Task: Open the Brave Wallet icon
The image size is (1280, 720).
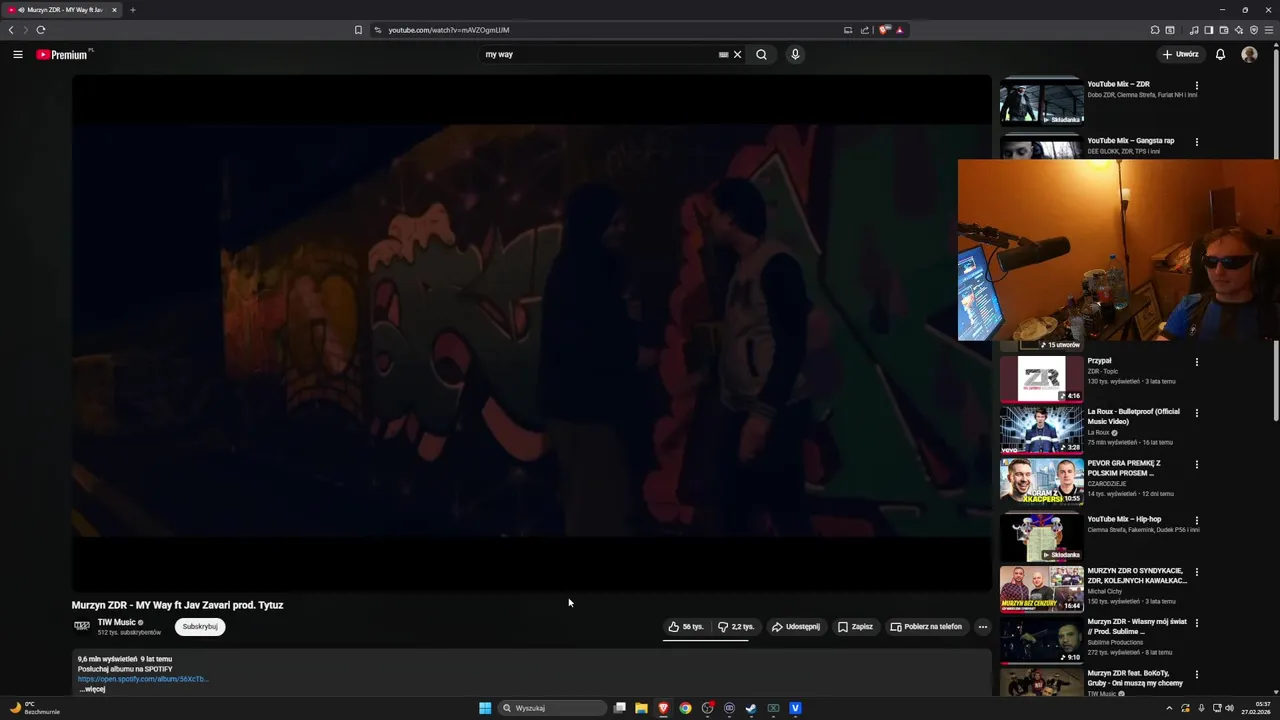Action: pyautogui.click(x=1224, y=30)
